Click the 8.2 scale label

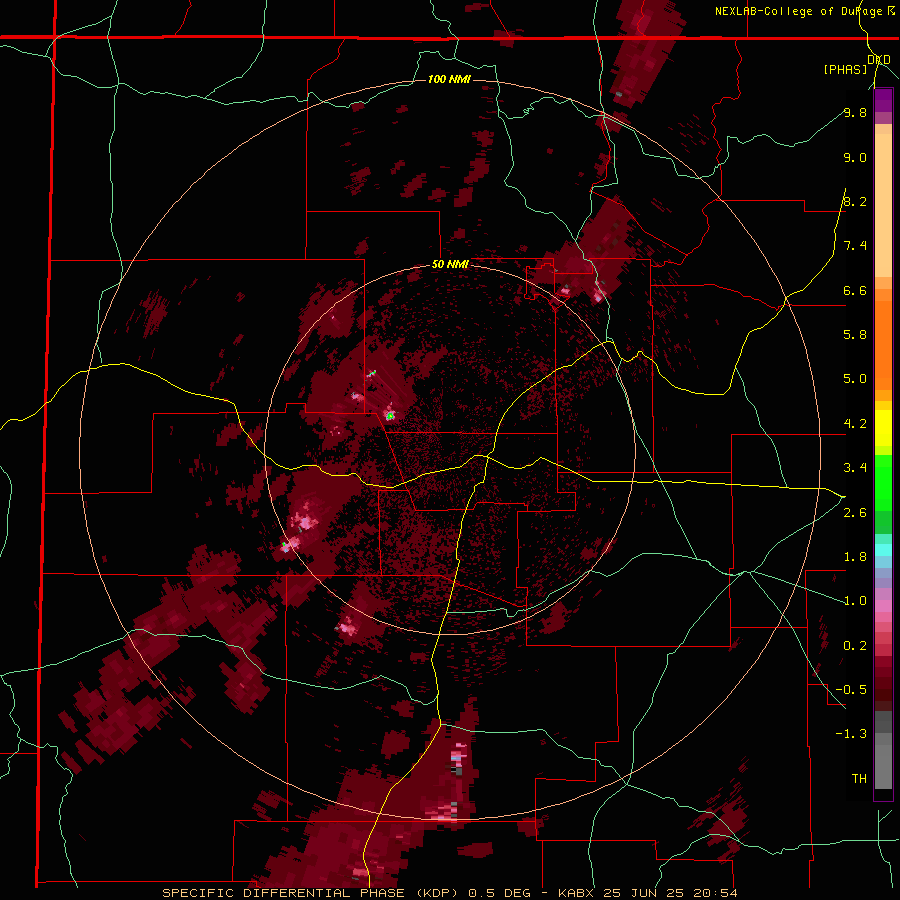(855, 201)
